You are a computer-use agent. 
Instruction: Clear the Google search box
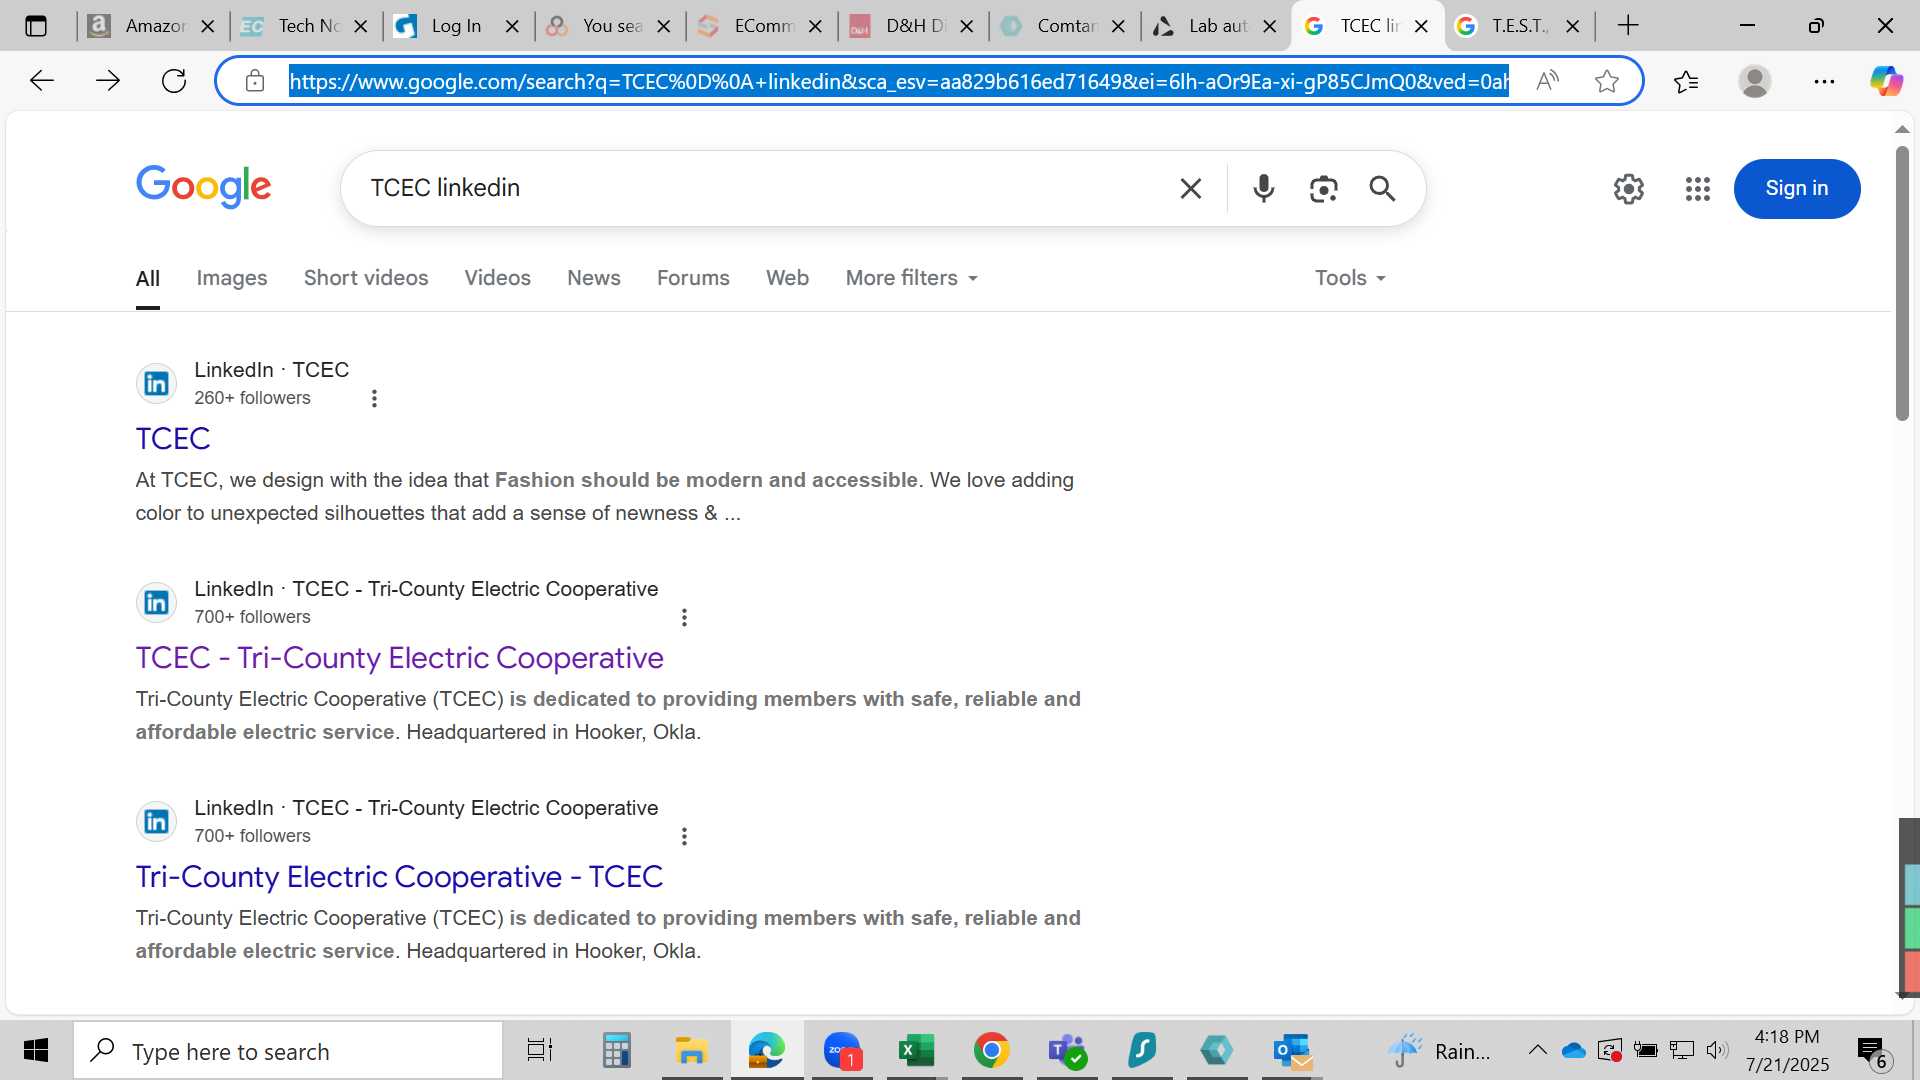point(1190,188)
